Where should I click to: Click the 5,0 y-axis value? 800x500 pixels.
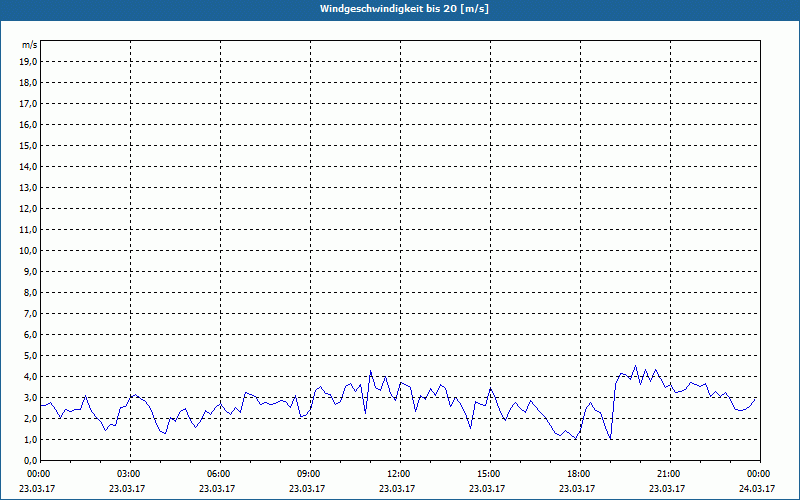coord(31,356)
